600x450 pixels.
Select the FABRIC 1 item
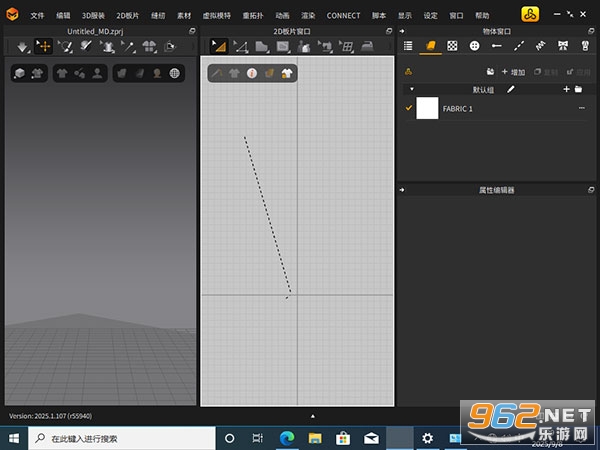(496, 109)
